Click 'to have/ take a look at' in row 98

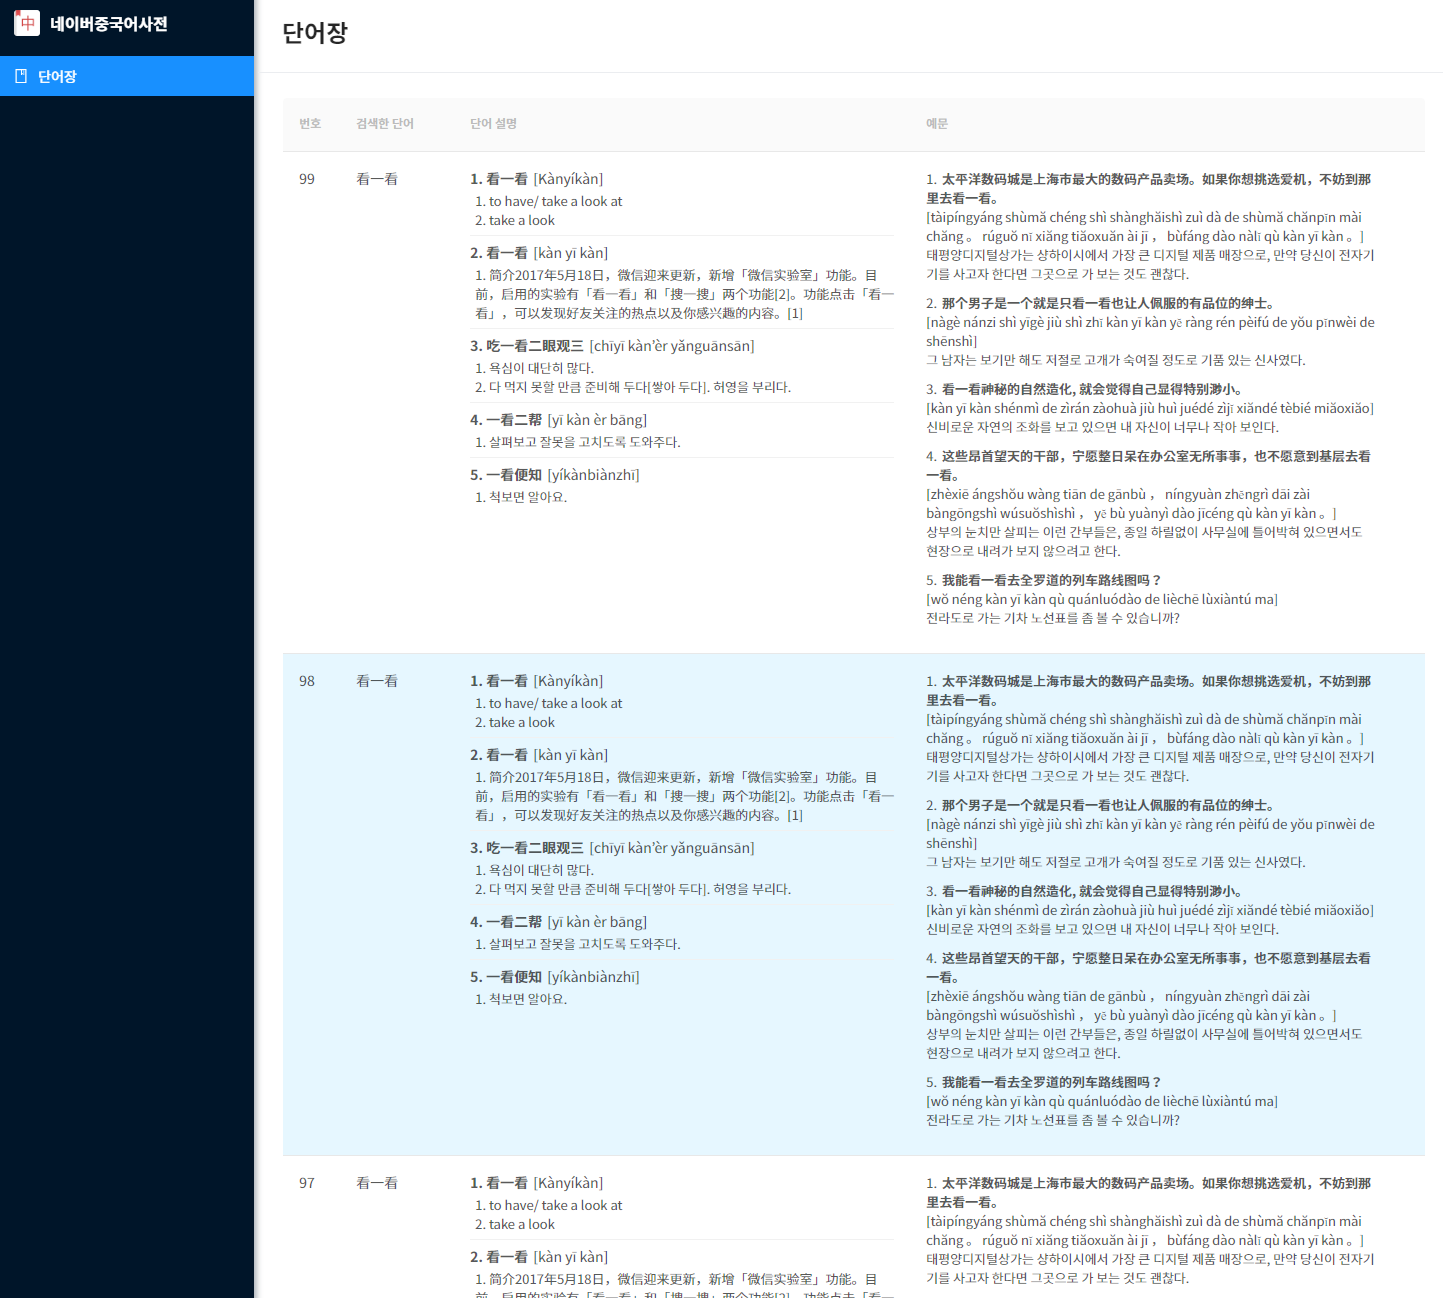[x=549, y=703]
